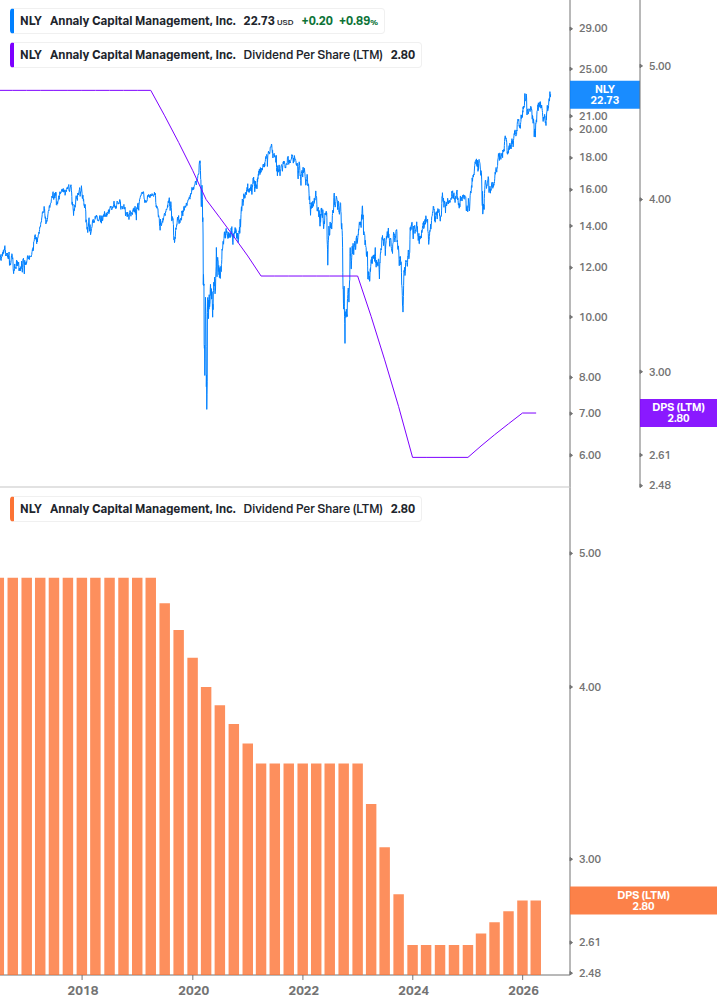Click the orange DPS (LTM) 2.80 axis tag
Viewport: 717px width, 1005px height.
643,901
